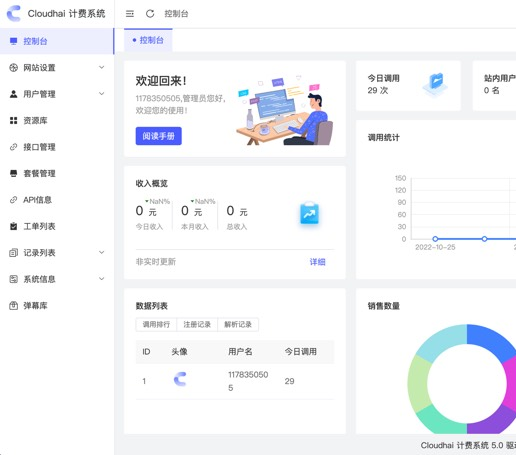Click the 控制台 monitor icon in sidebar

[x=13, y=41]
